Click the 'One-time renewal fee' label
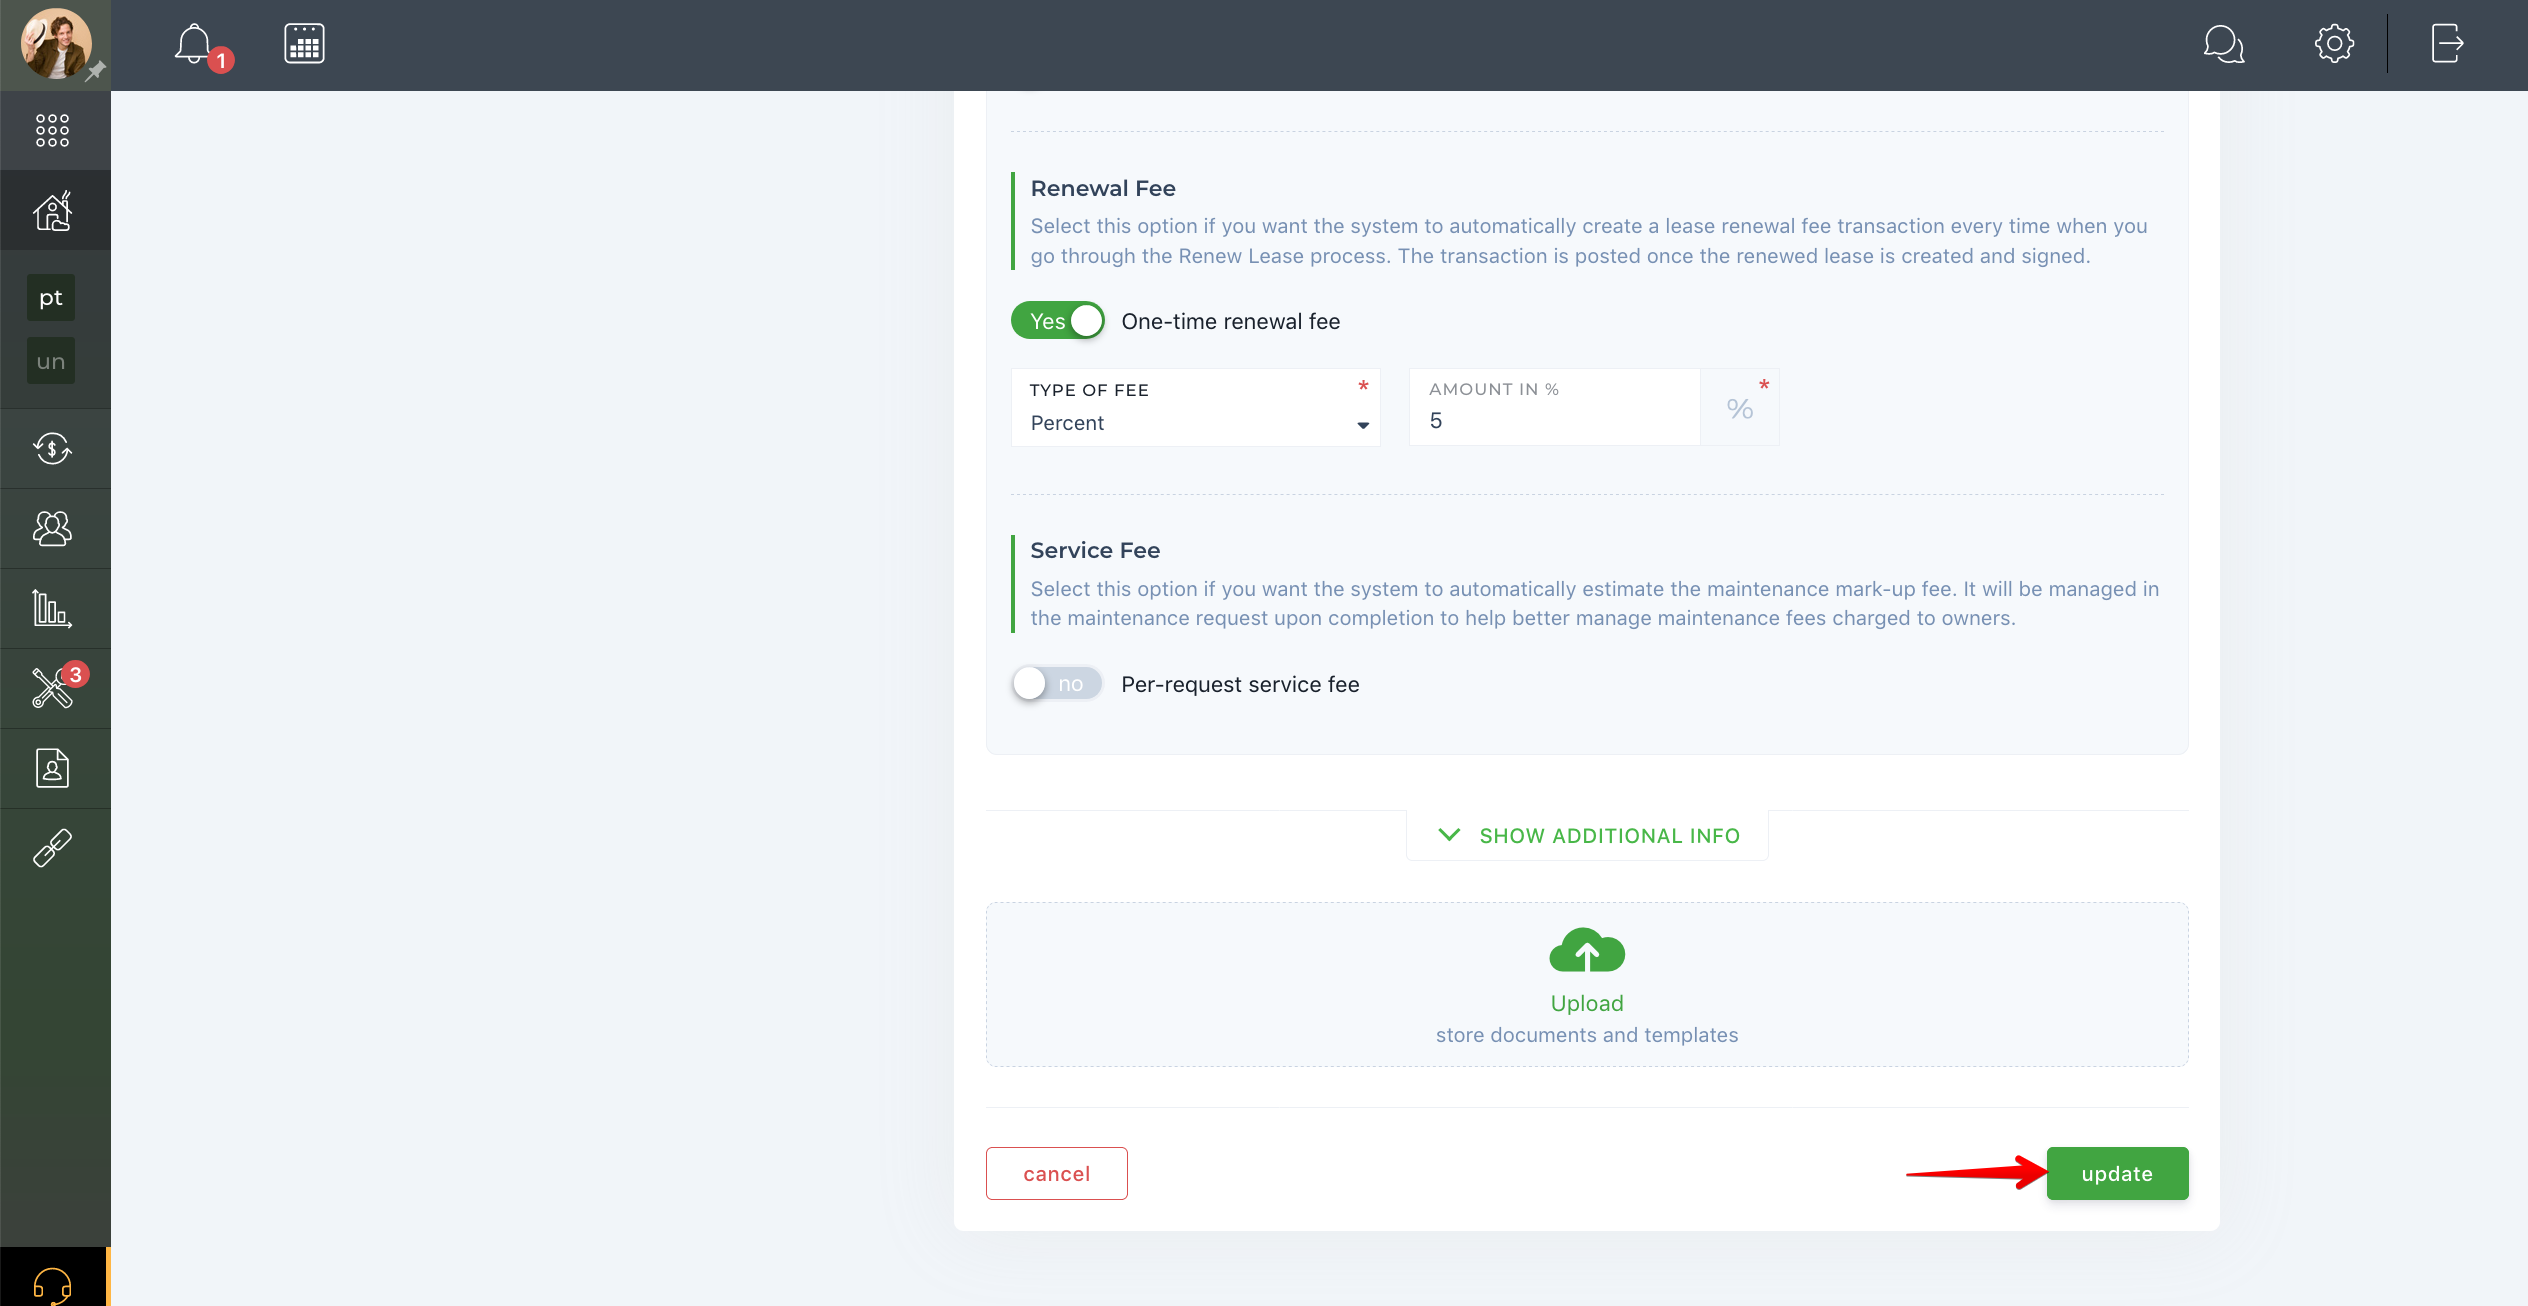The width and height of the screenshot is (2528, 1306). 1231,322
